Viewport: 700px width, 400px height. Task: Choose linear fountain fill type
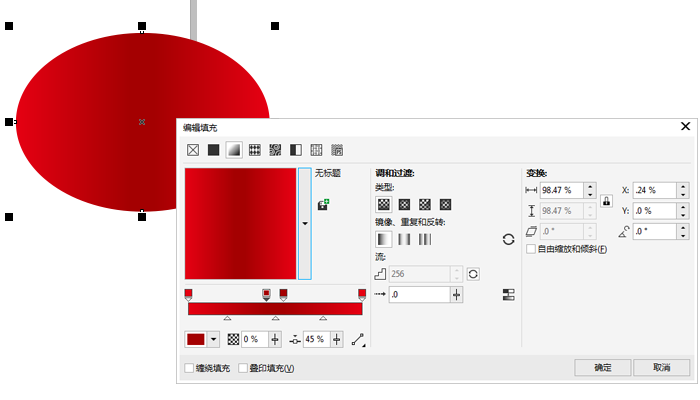pos(383,204)
